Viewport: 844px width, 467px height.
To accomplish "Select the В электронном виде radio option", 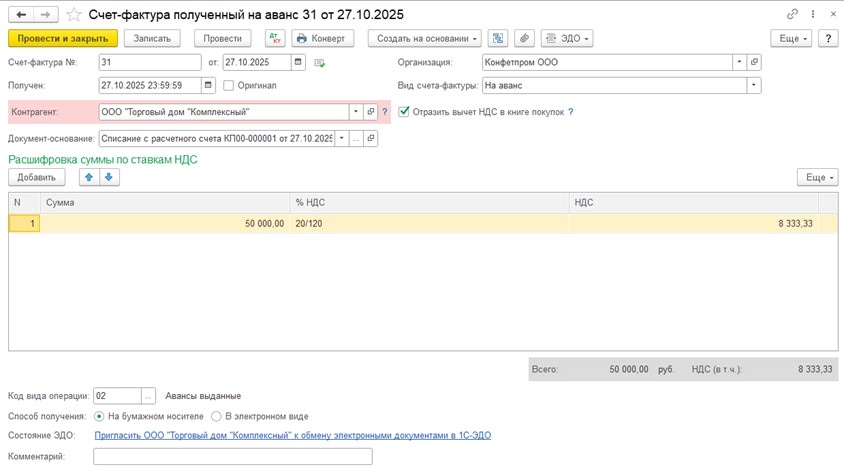I will click(215, 416).
